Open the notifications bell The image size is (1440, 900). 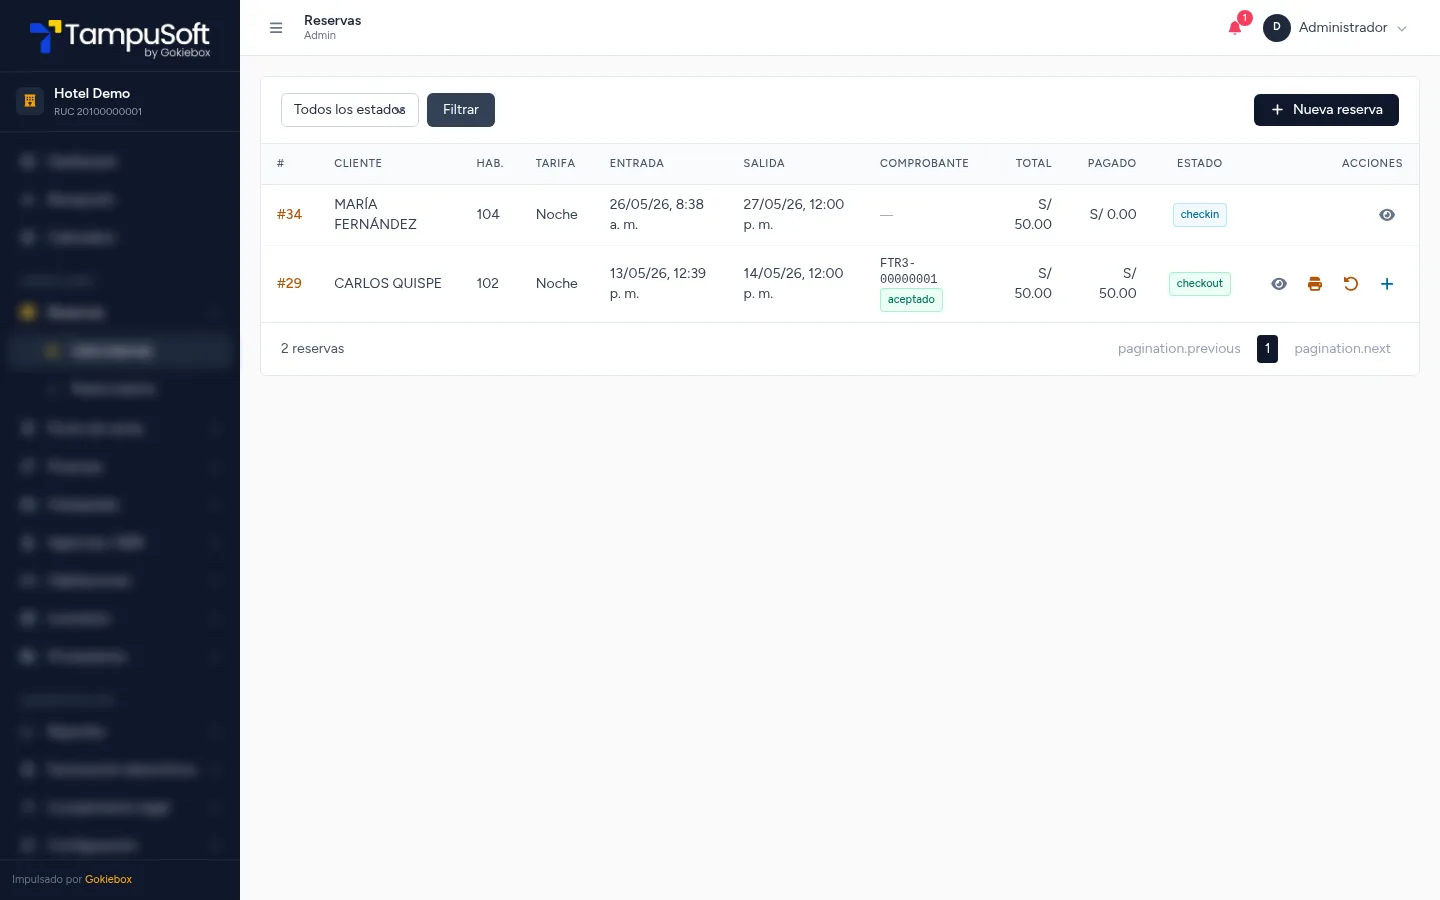pos(1235,27)
